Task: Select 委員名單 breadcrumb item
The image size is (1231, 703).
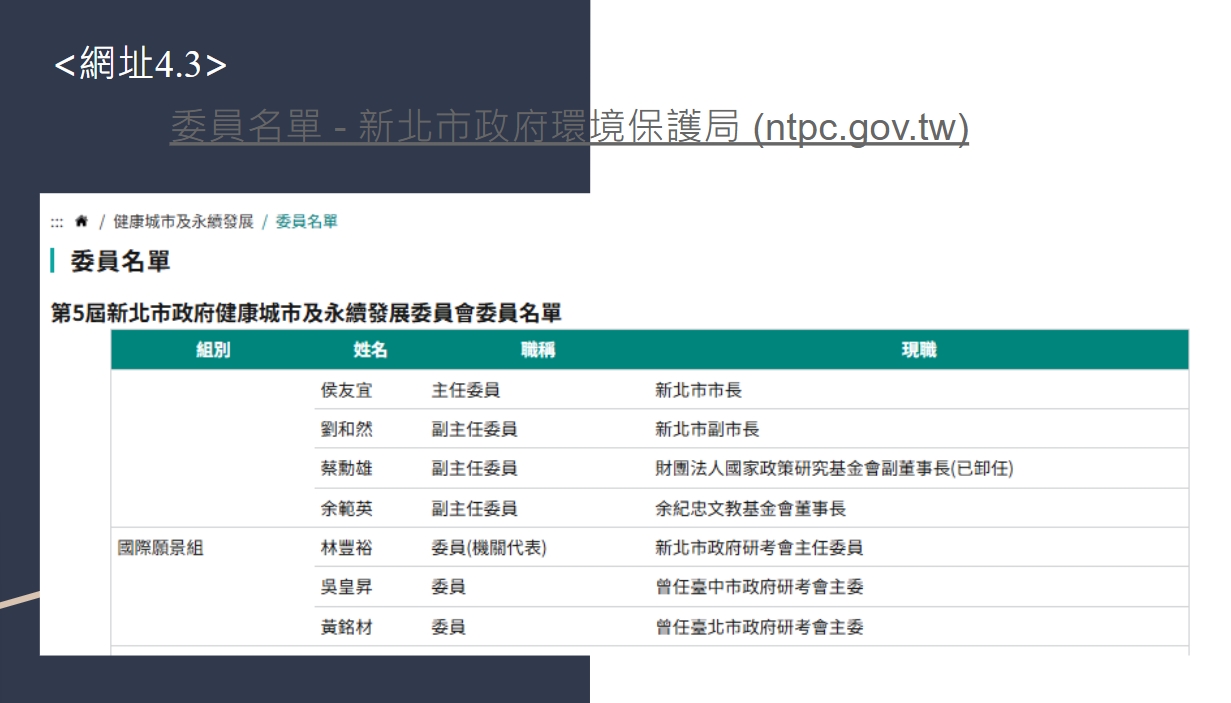Action: point(307,221)
